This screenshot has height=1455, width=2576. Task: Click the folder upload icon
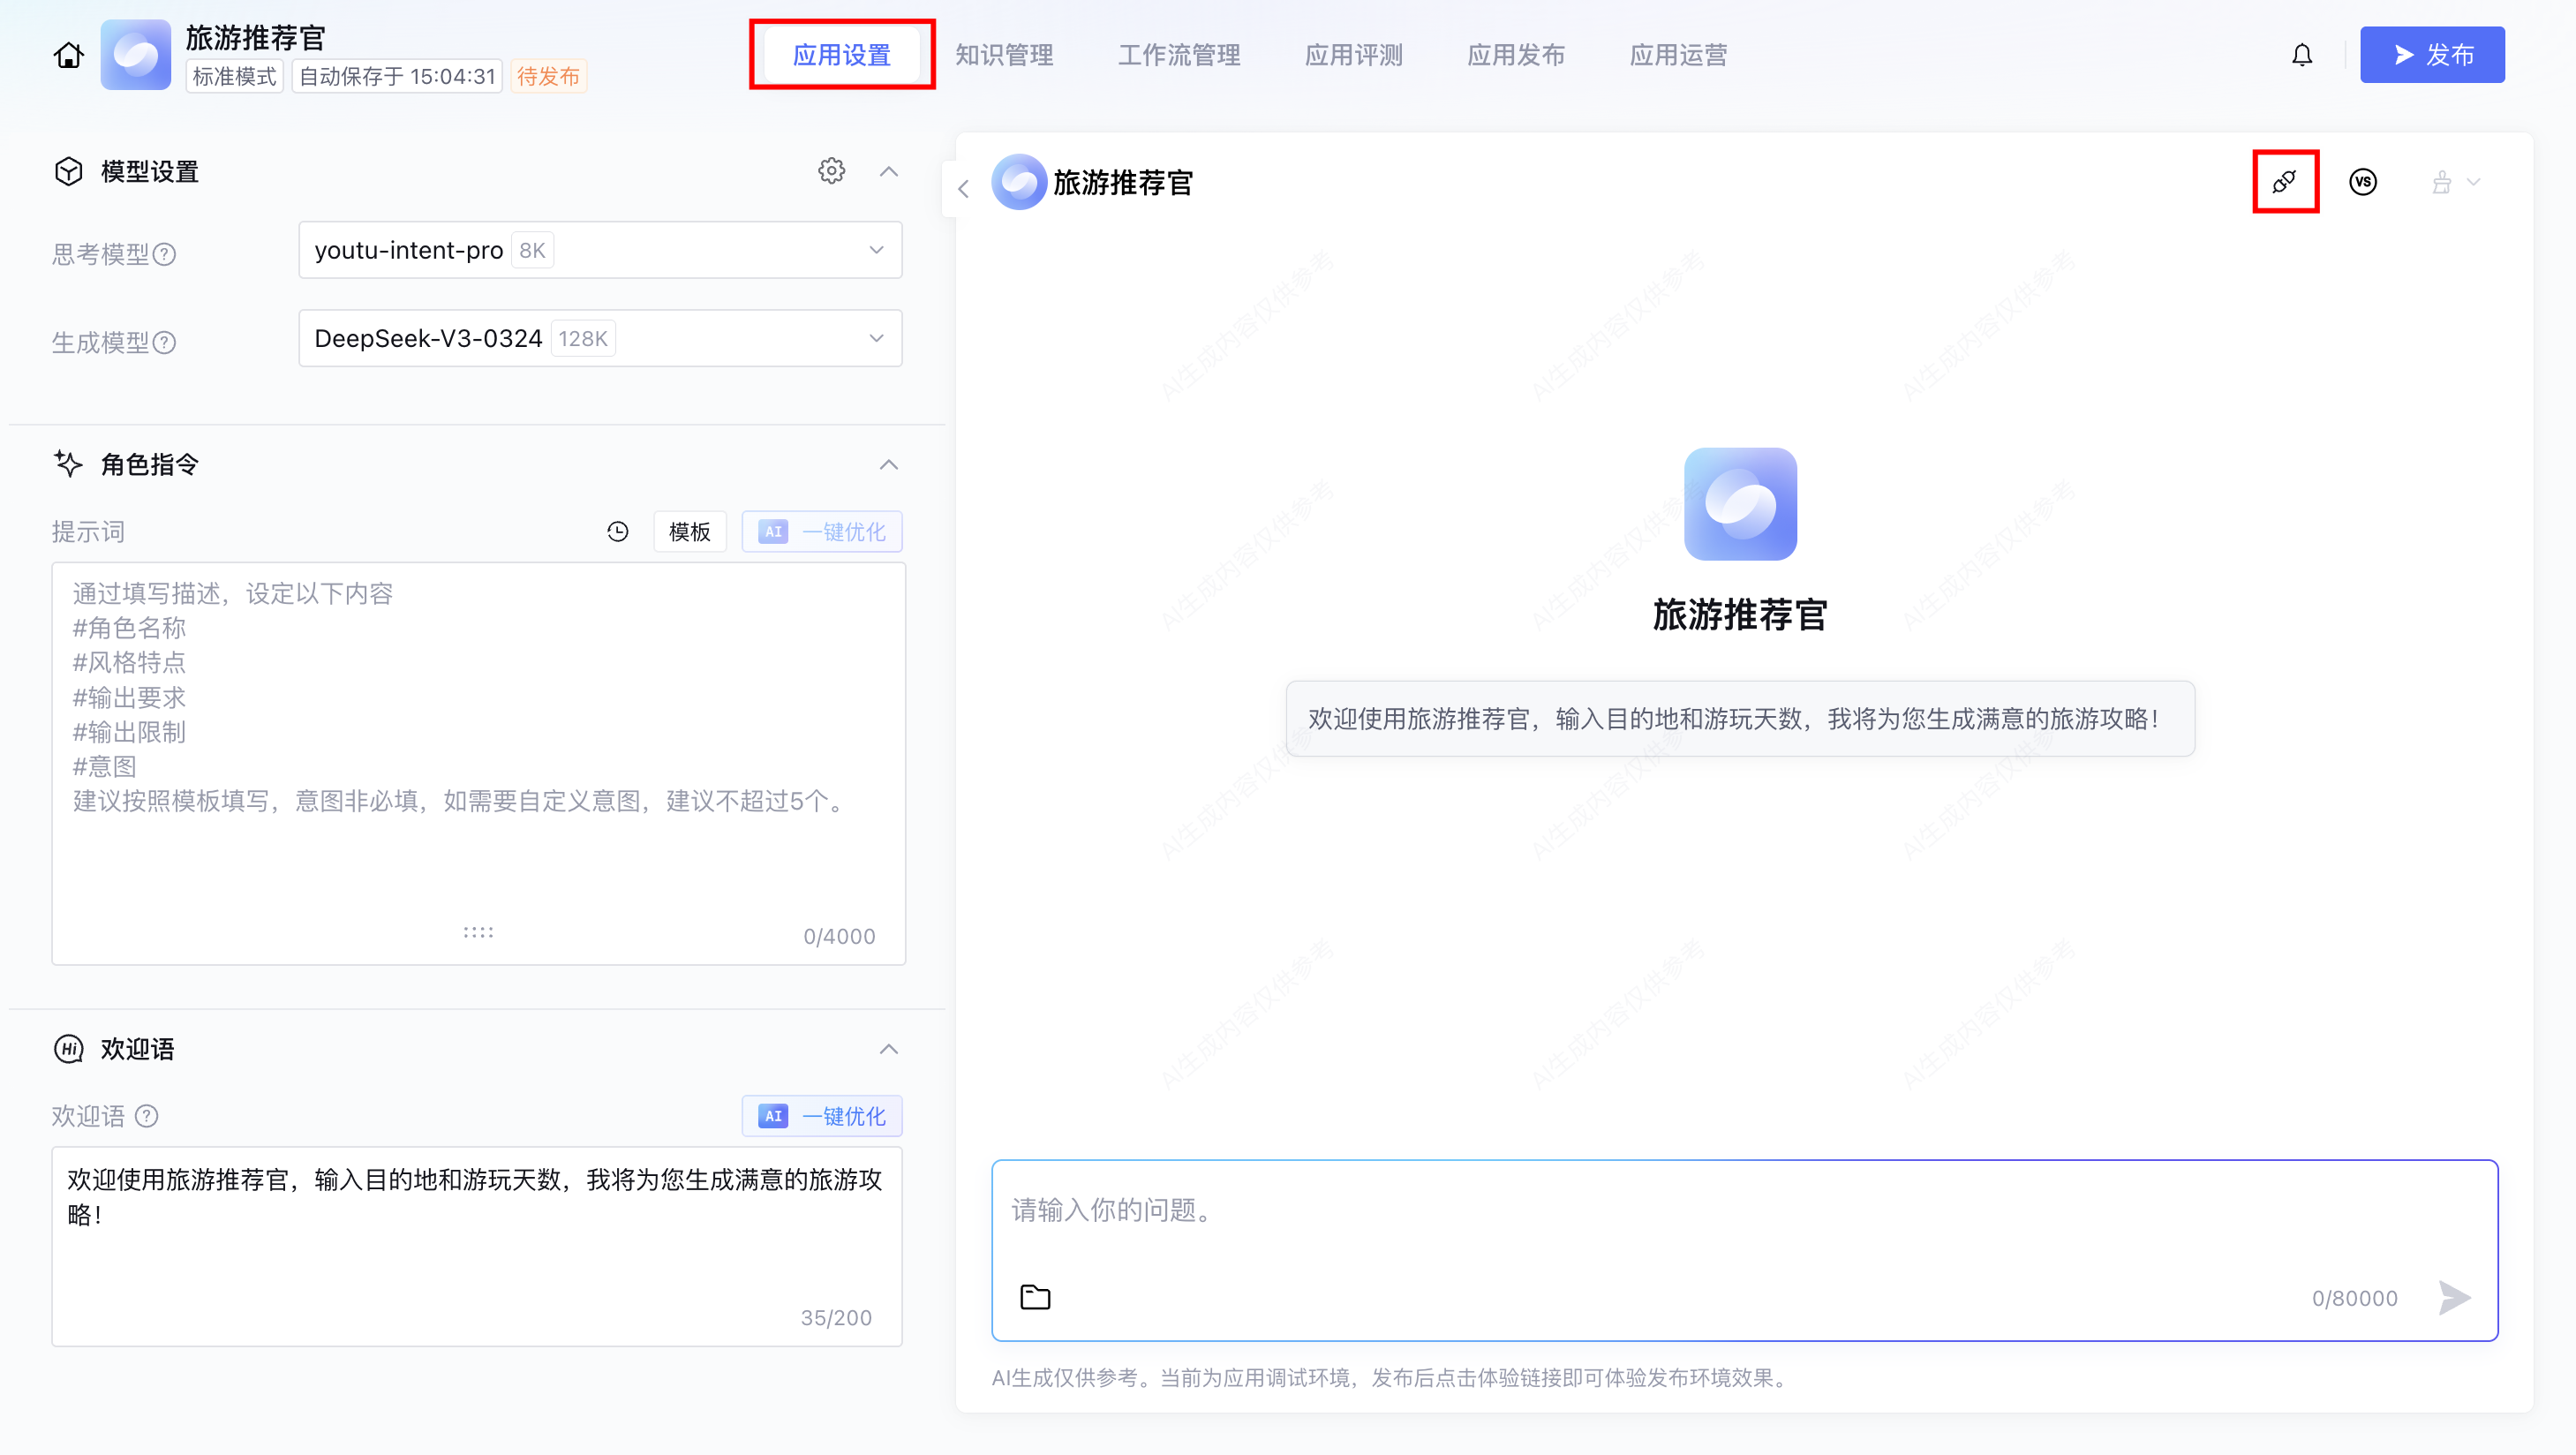point(1035,1297)
